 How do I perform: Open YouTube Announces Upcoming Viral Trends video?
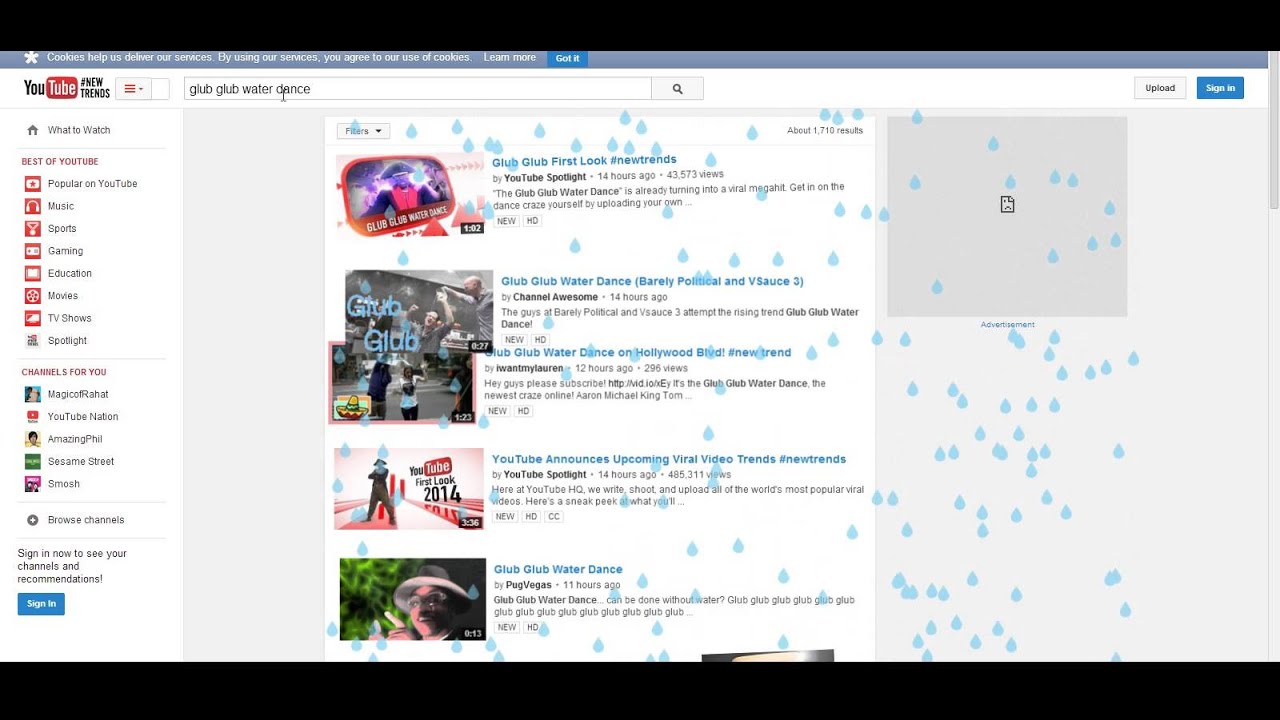point(669,460)
